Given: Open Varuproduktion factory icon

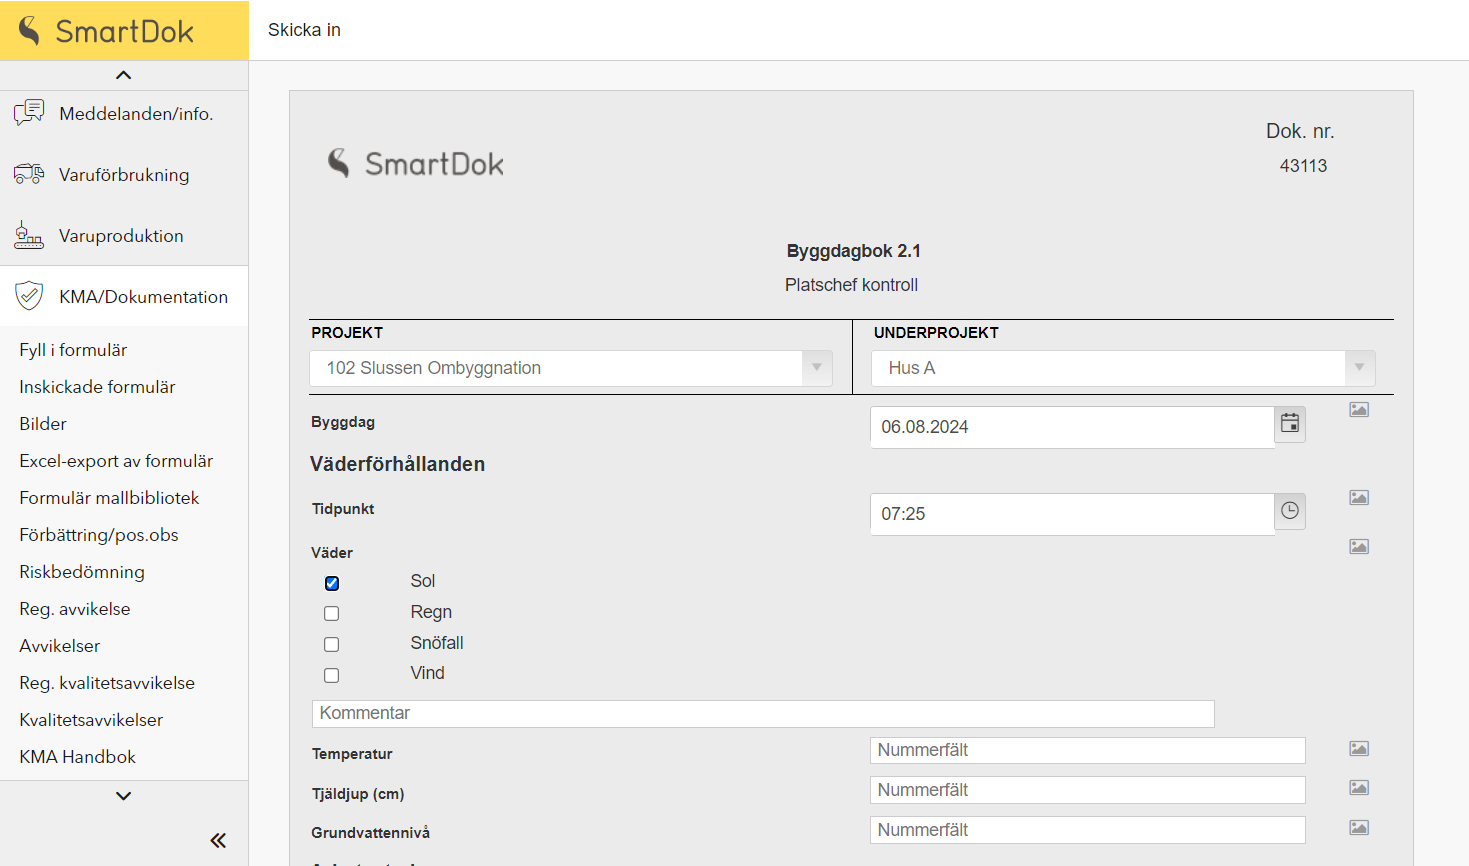Looking at the screenshot, I should [x=29, y=236].
